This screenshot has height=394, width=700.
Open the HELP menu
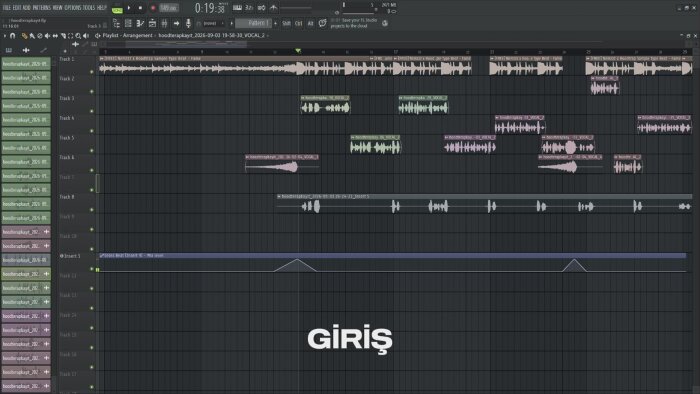coord(102,8)
